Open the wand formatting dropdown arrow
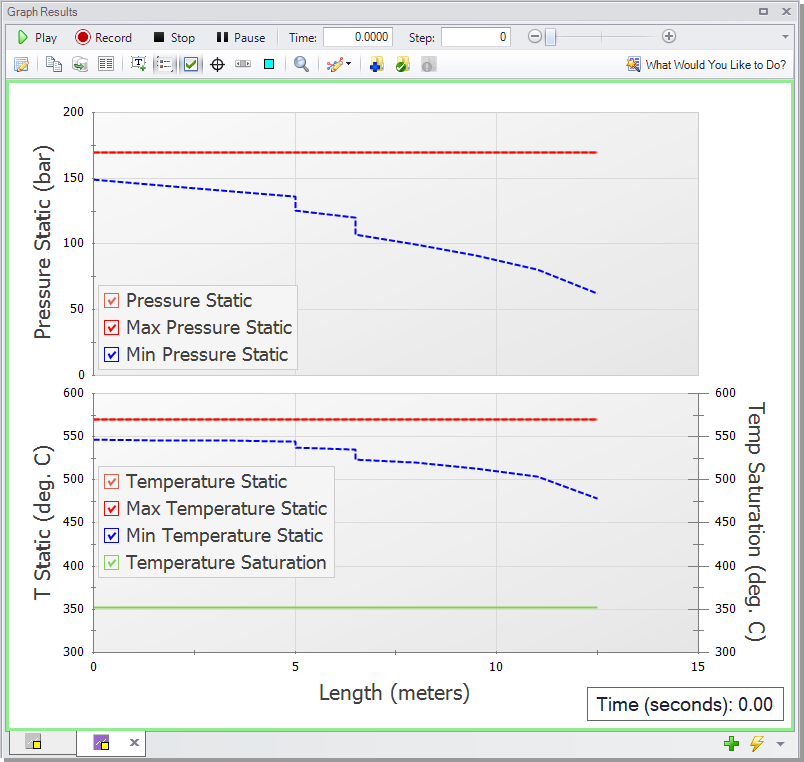804x762 pixels. (348, 64)
